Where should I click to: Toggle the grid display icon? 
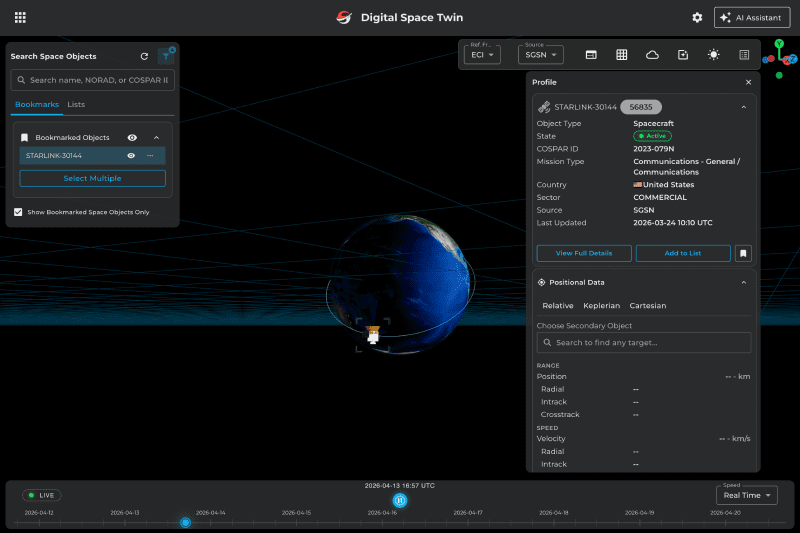coord(621,55)
